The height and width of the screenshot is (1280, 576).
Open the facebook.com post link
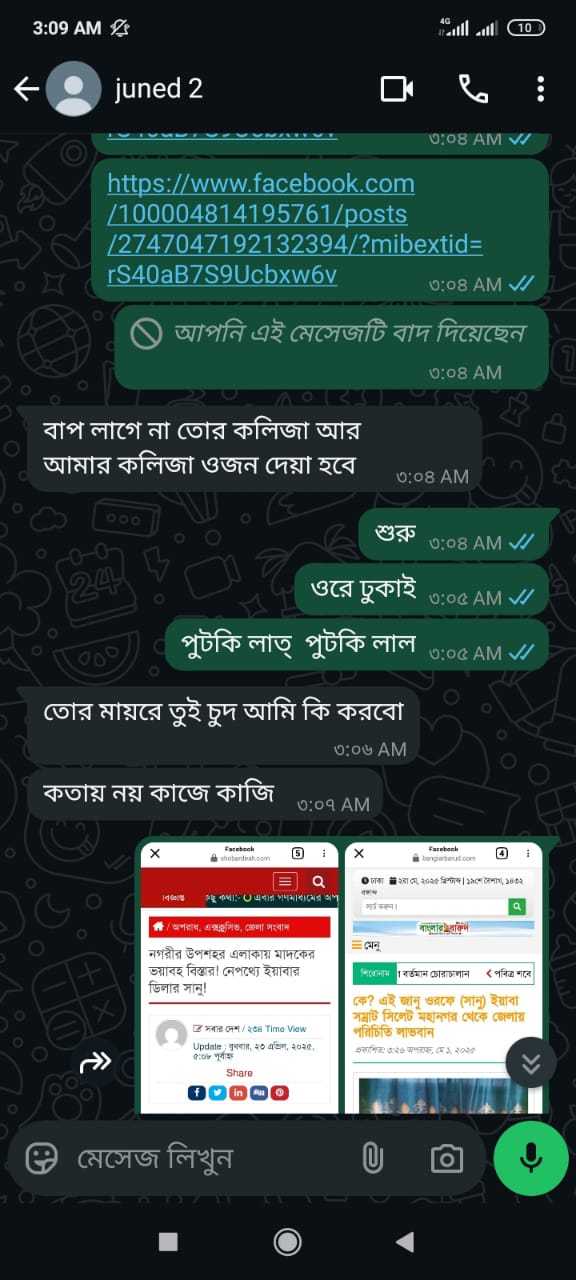295,229
